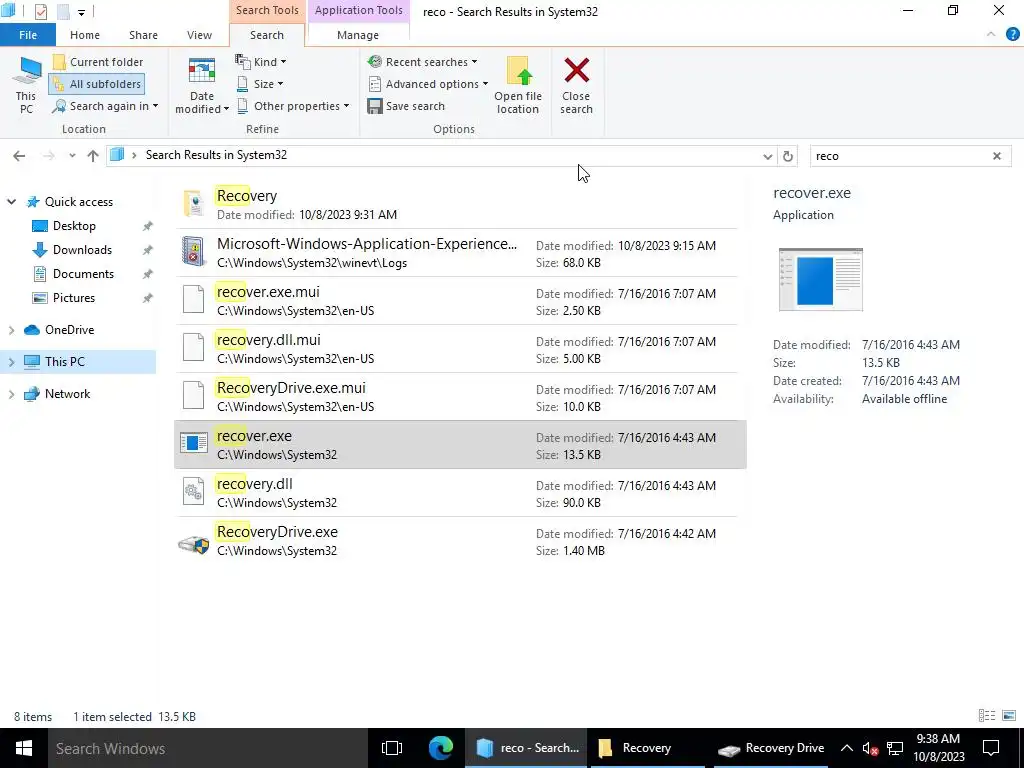Image resolution: width=1024 pixels, height=768 pixels.
Task: Open the Kind filter dropdown
Action: tap(261, 62)
